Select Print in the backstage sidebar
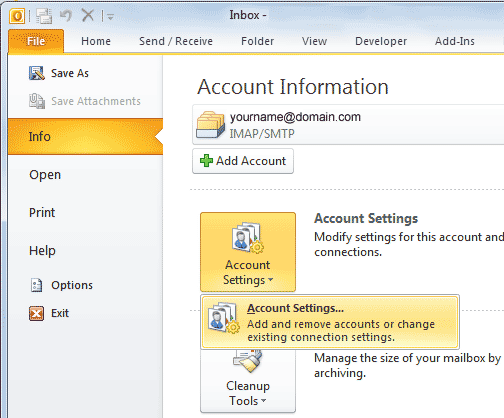This screenshot has height=418, width=504. point(42,212)
